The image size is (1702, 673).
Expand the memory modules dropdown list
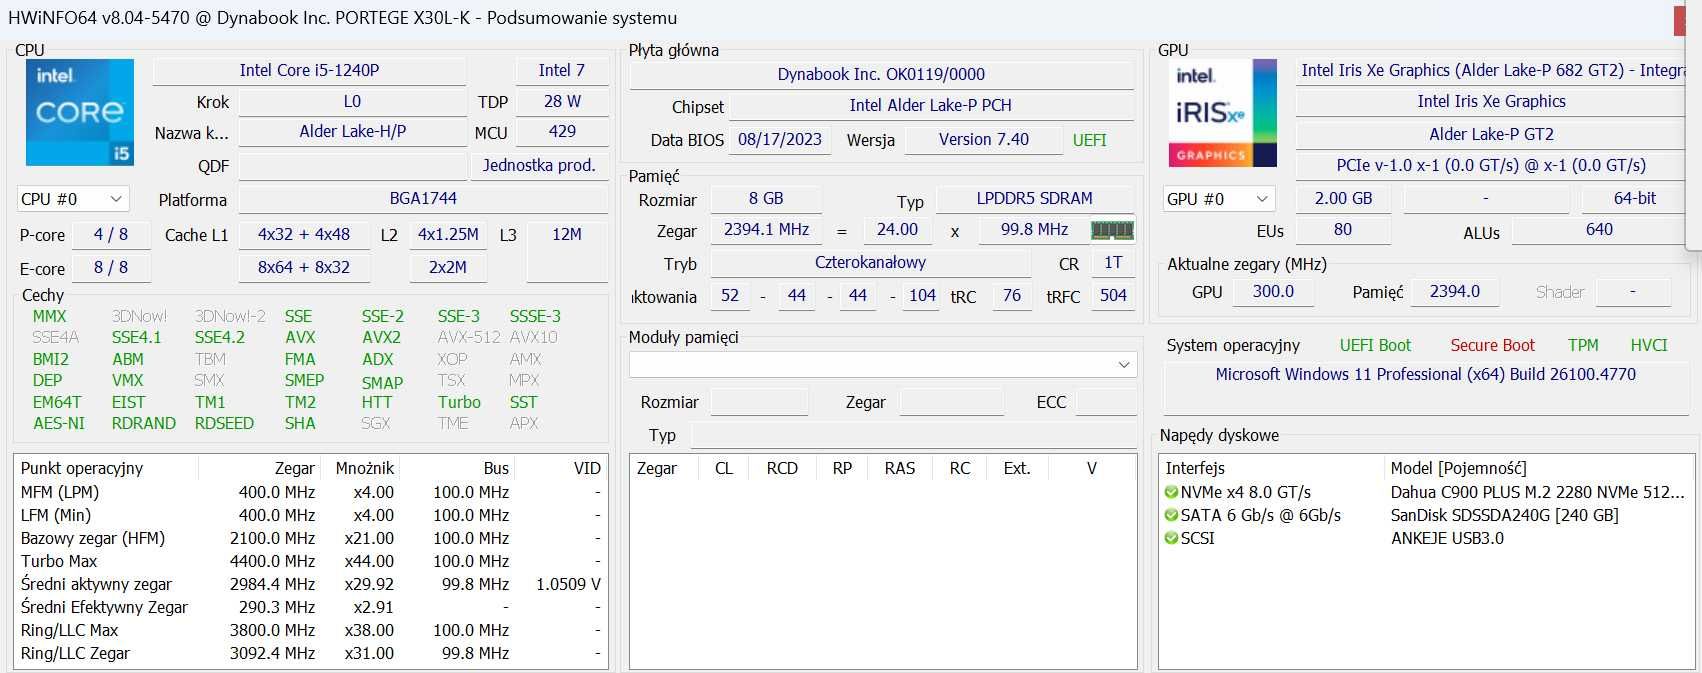pos(883,365)
